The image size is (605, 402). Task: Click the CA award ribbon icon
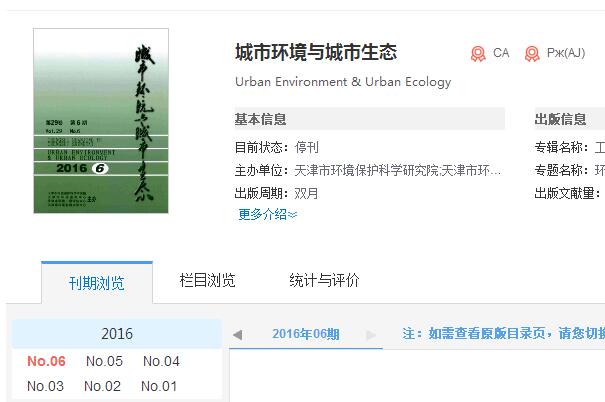(x=478, y=54)
